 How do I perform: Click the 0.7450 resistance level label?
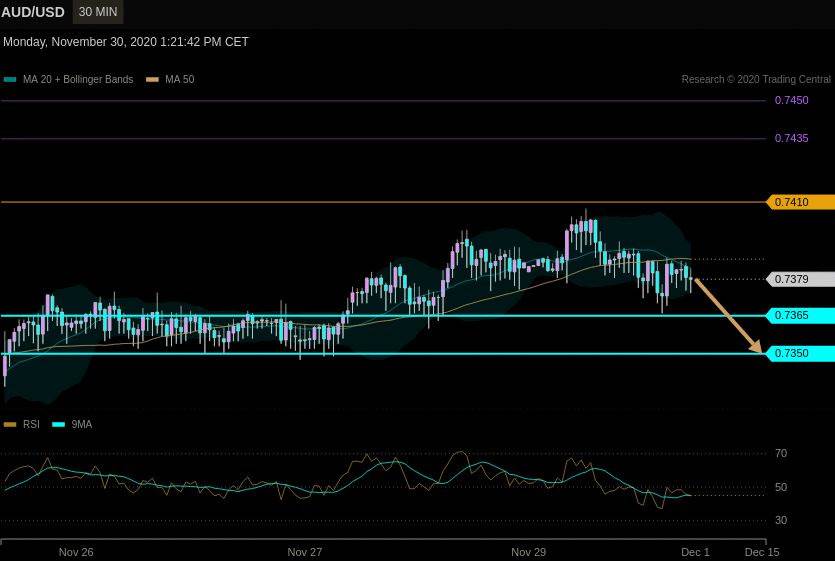point(791,100)
